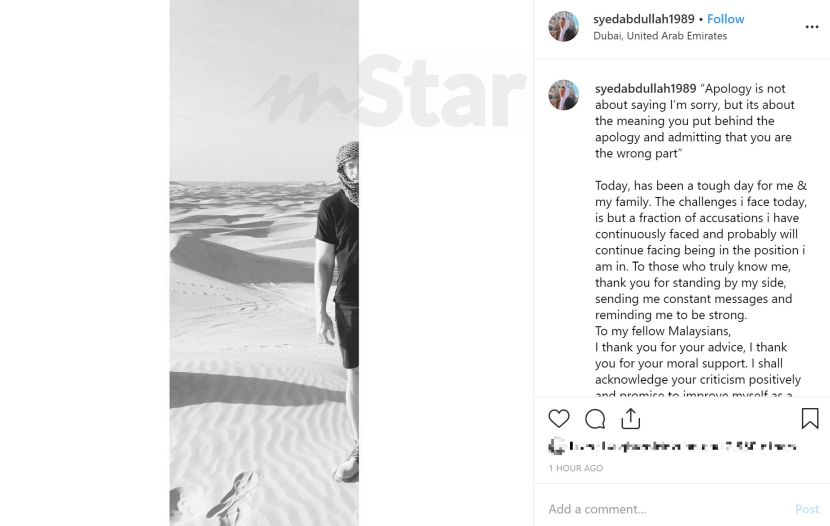
Task: Click the avatar beside the caption
Action: 563,95
